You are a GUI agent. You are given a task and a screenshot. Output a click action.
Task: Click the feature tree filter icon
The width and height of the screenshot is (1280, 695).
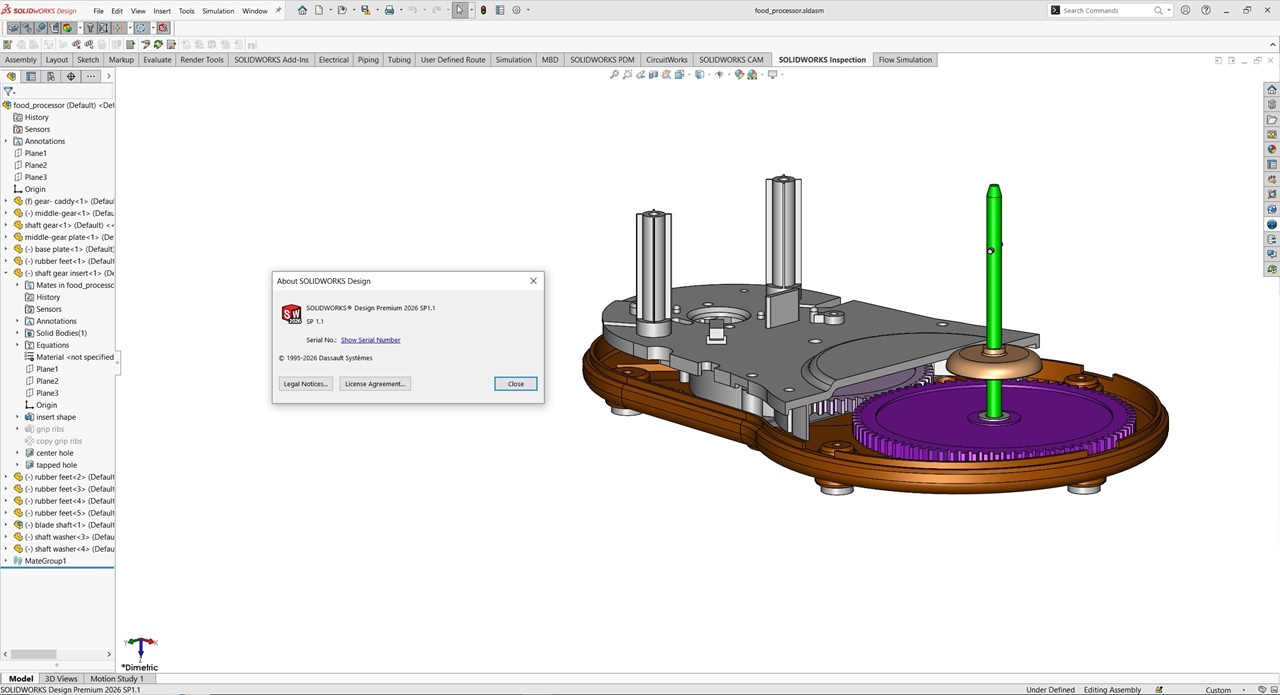click(x=9, y=91)
